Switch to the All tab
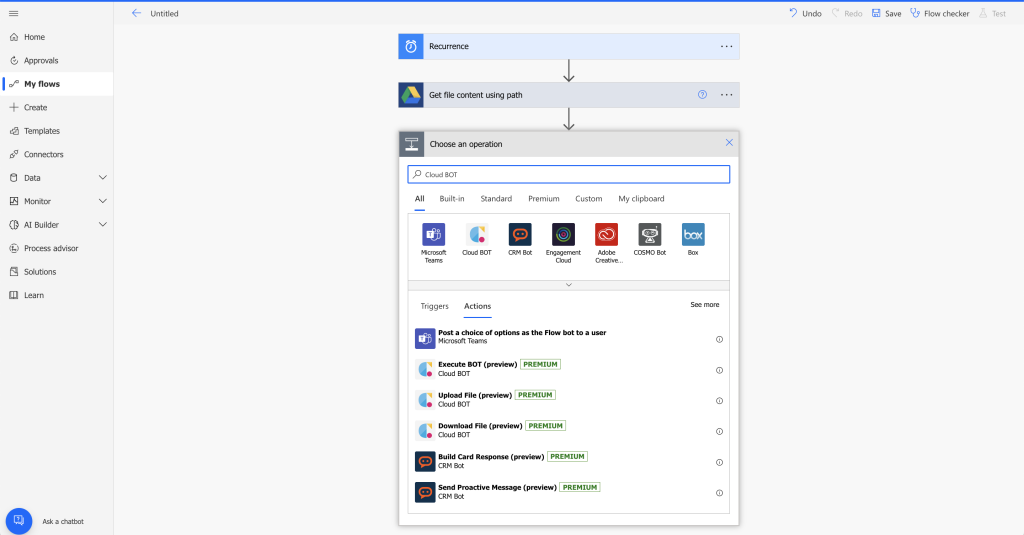 pos(419,199)
